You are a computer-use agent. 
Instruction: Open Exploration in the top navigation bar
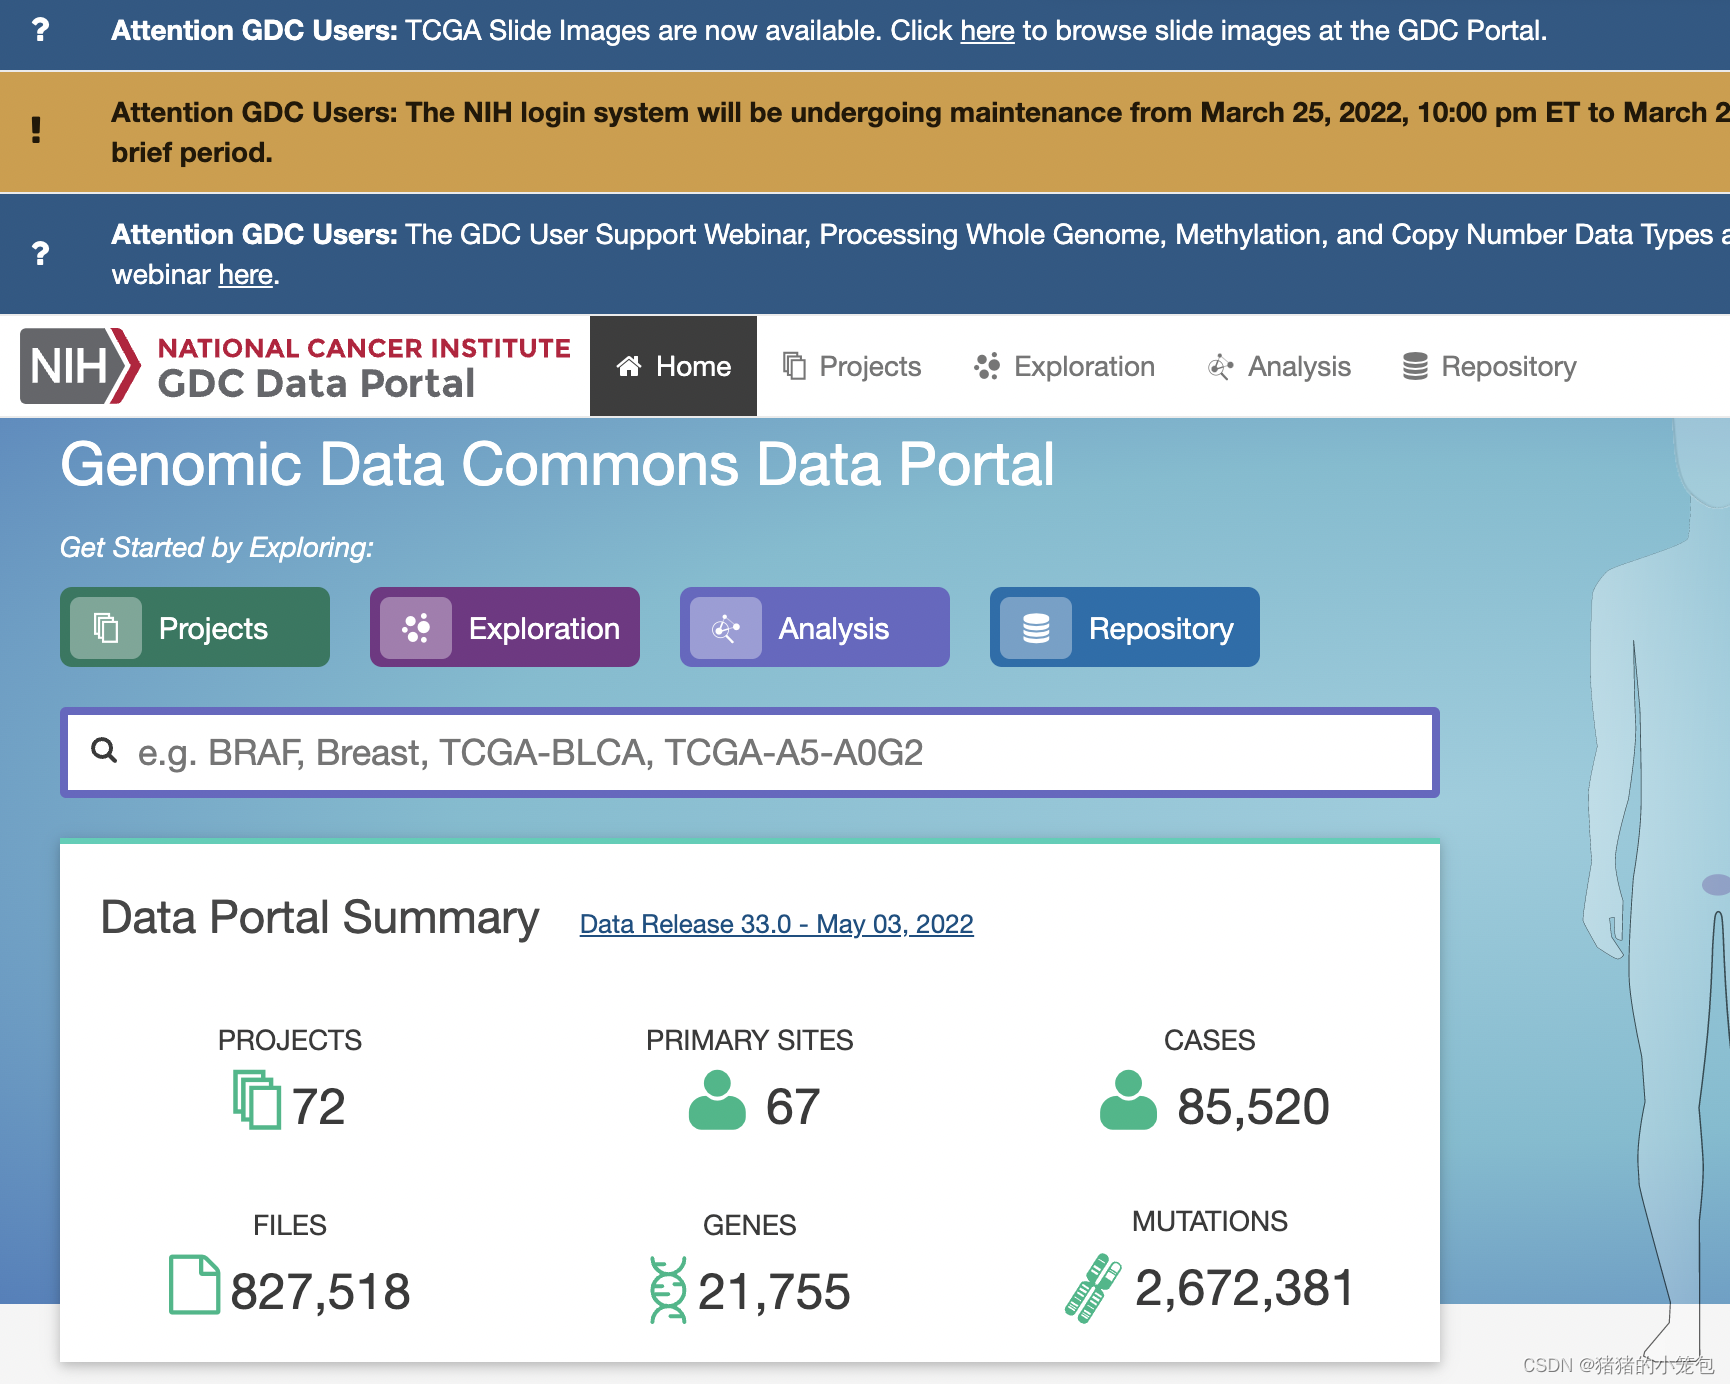1064,366
